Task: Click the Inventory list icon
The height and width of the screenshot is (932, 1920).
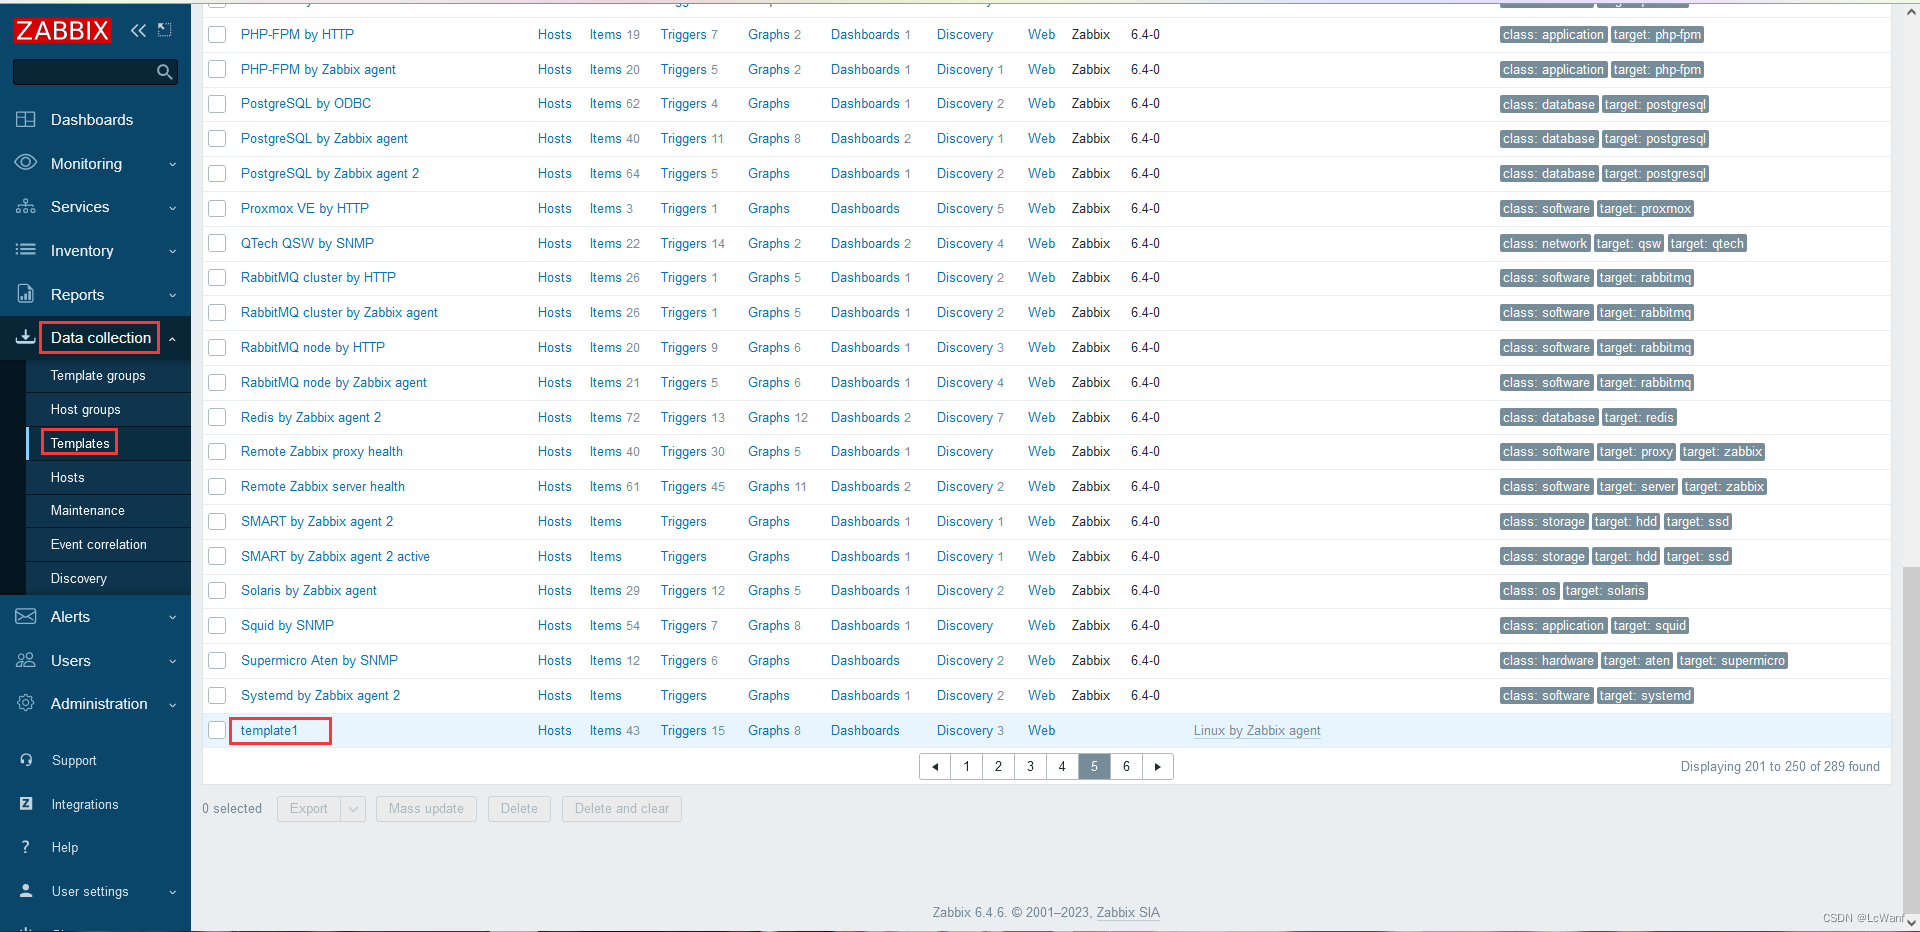Action: click(x=26, y=250)
